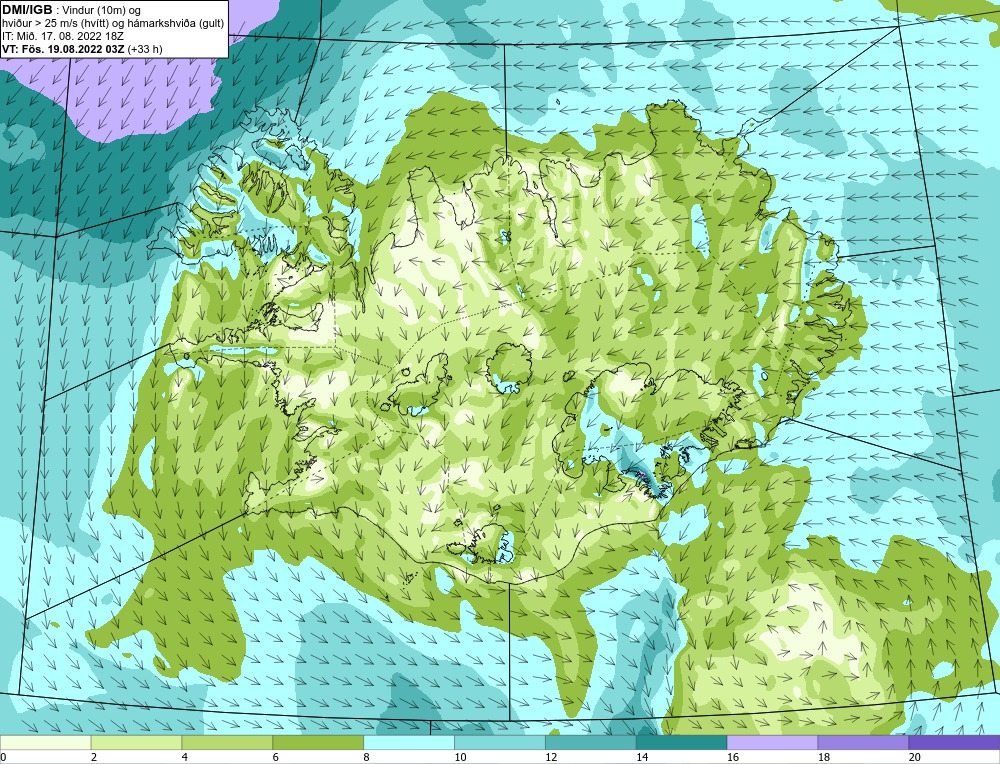Screen dimensions: 1000x764
Task: Click the legend value label '6'
Action: click(276, 757)
